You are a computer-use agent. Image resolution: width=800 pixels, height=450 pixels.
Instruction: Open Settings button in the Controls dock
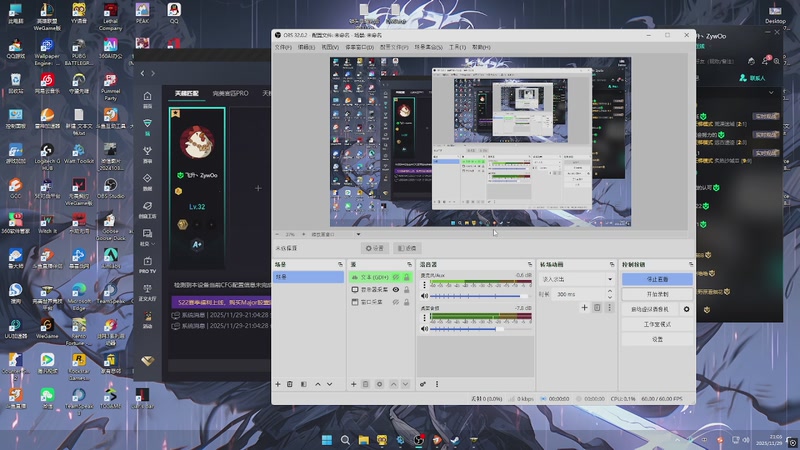click(x=657, y=339)
